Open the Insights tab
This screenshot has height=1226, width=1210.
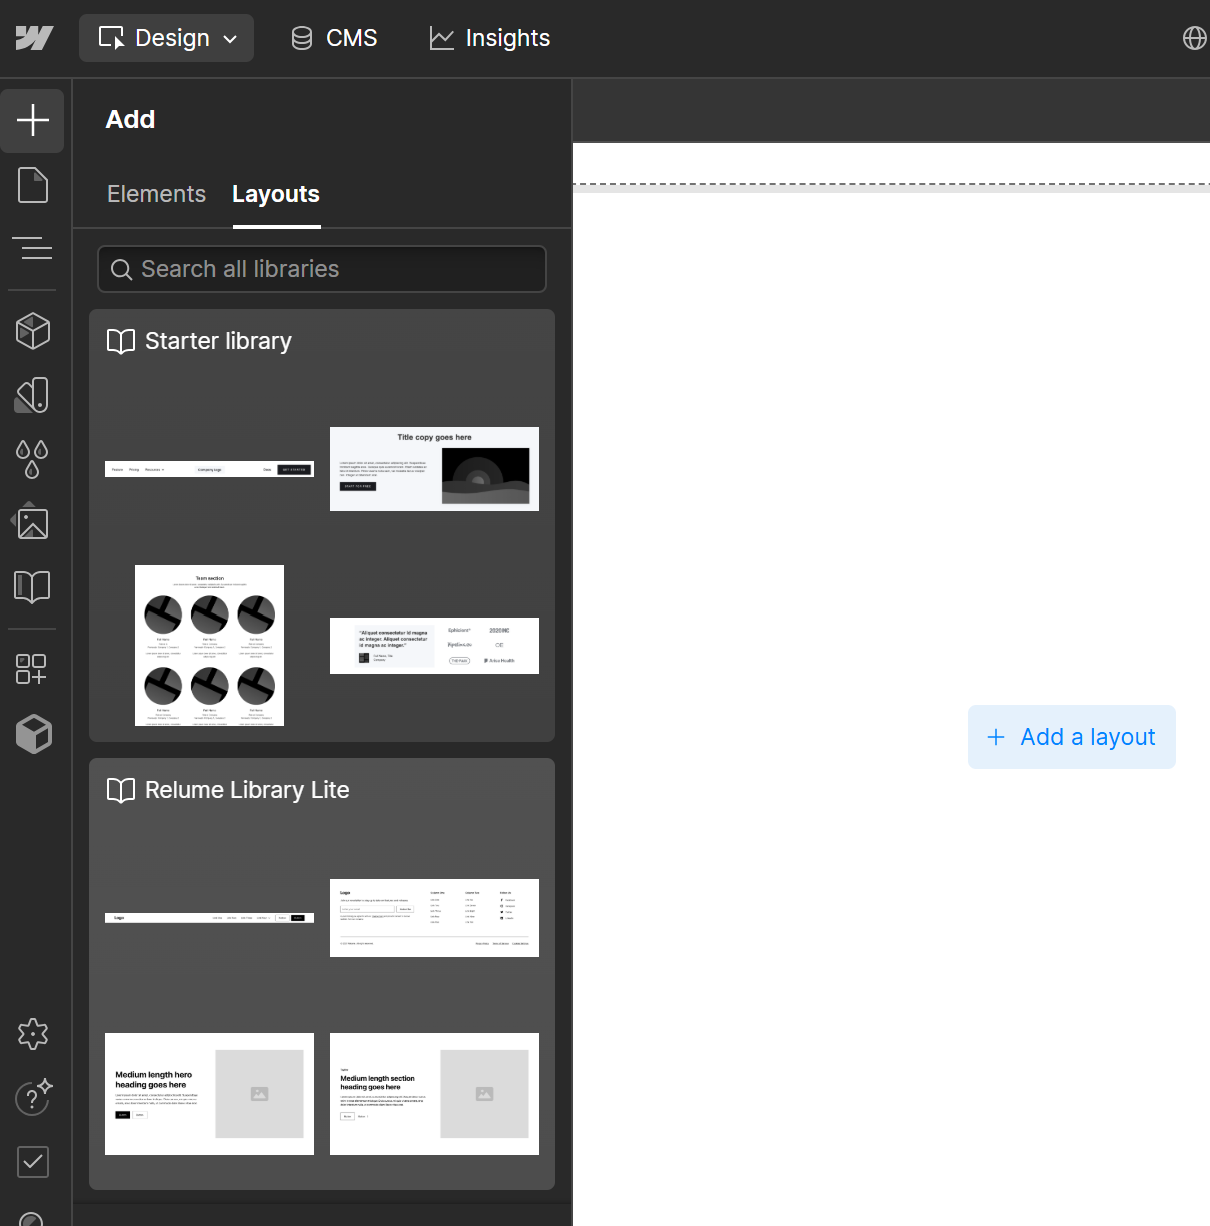pyautogui.click(x=490, y=38)
